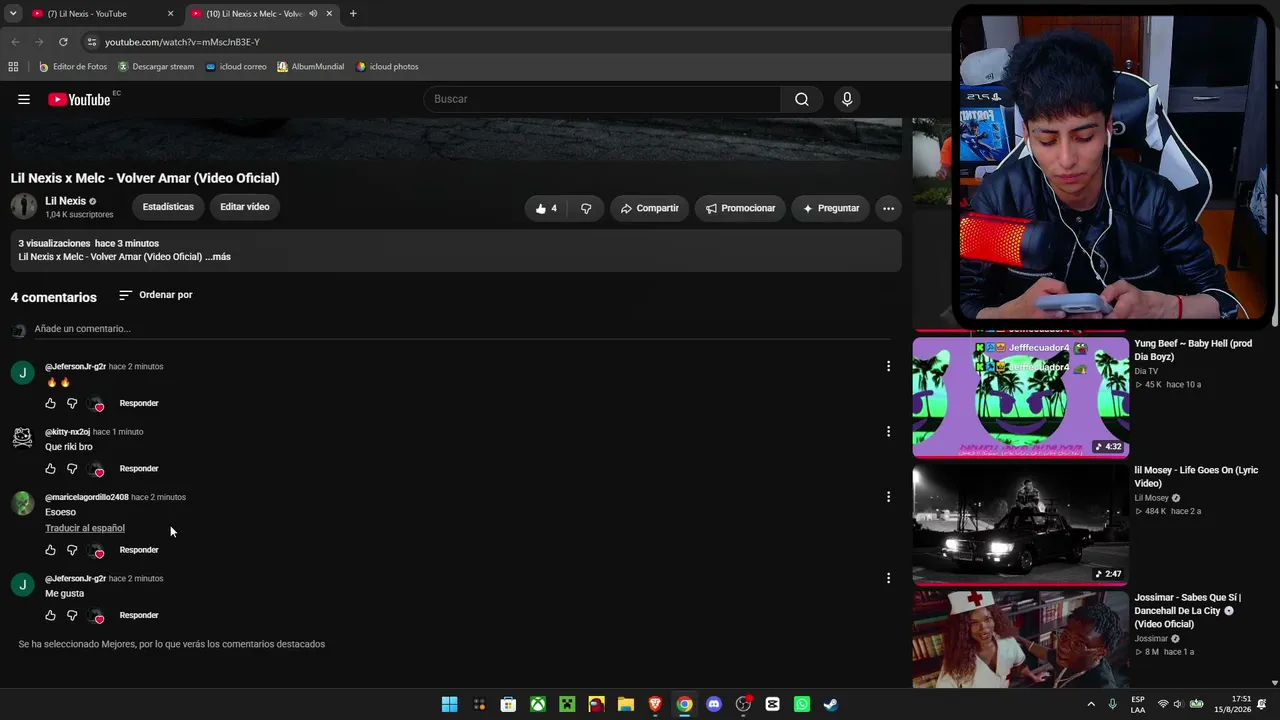Give a heart to "Que riki bro" comment
The height and width of the screenshot is (720, 1280).
point(96,469)
